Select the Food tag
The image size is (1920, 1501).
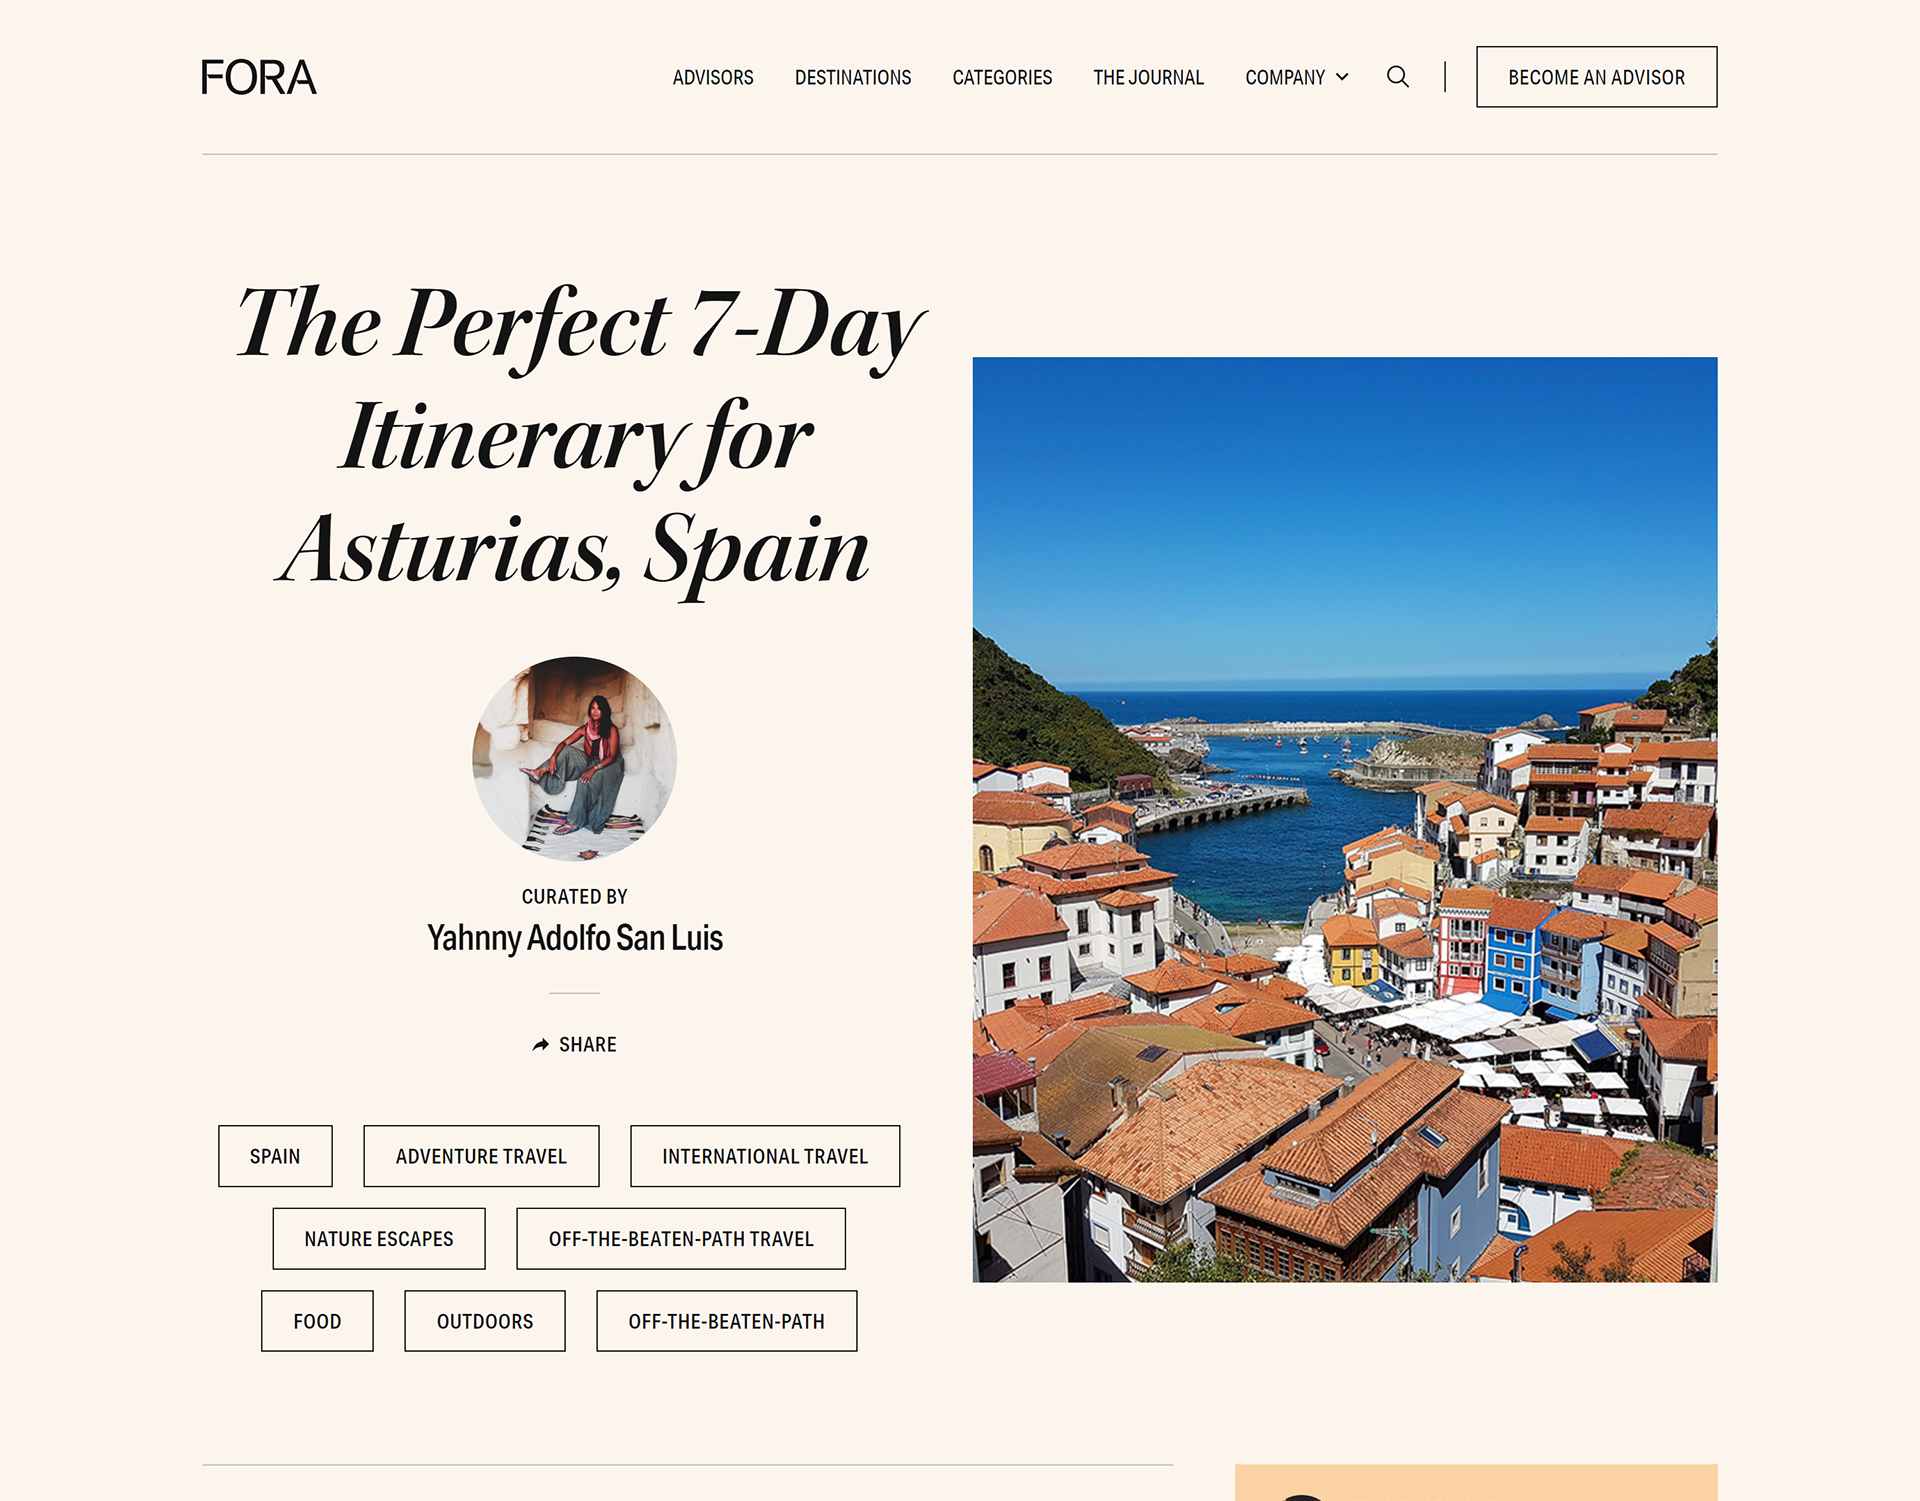tap(317, 1321)
